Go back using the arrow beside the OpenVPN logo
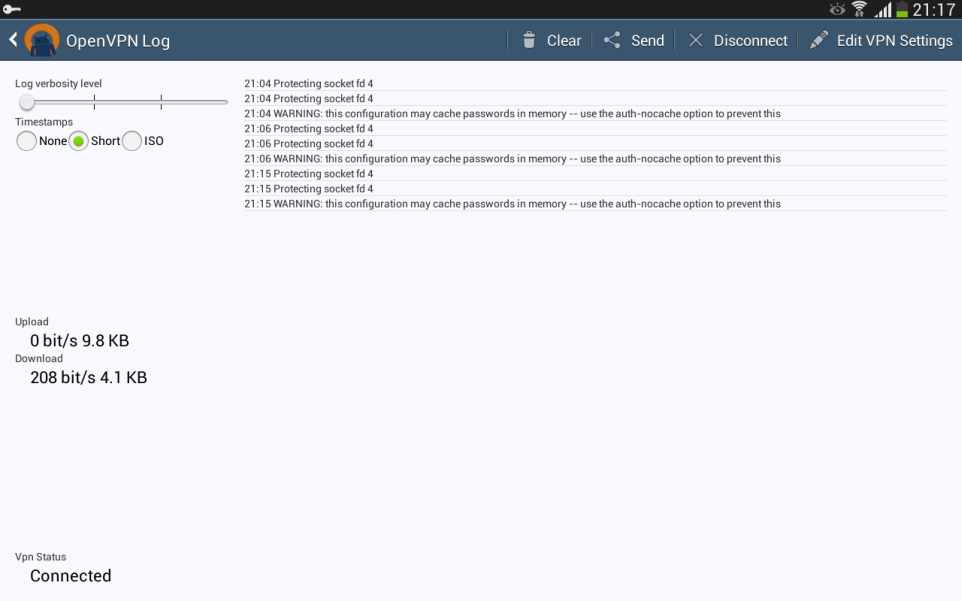The width and height of the screenshot is (962, 601). pos(13,40)
